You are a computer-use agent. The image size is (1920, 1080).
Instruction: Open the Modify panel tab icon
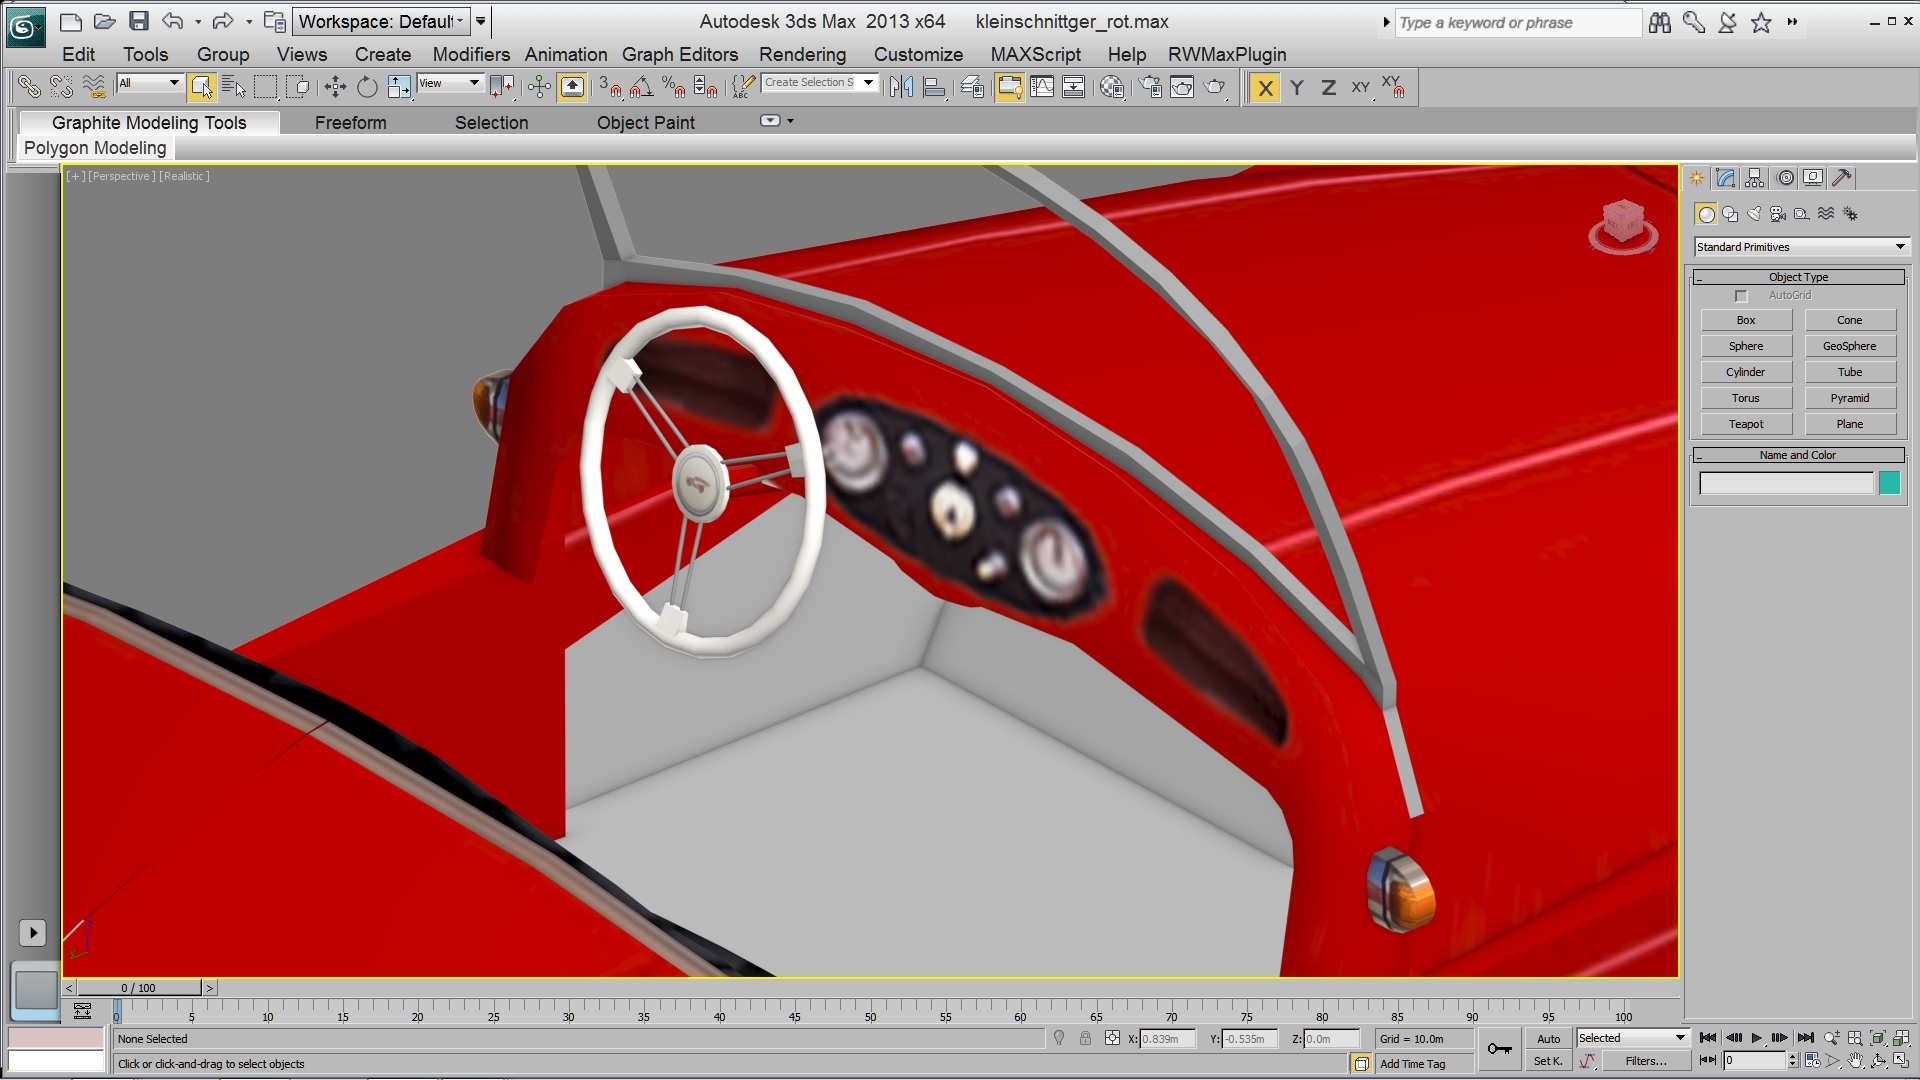pos(1725,178)
